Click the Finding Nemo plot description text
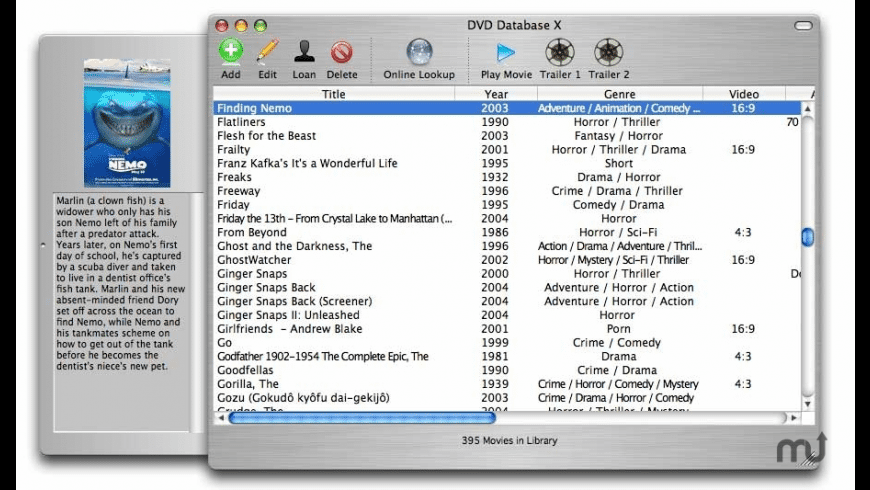Viewport: 870px width, 490px height. pyautogui.click(x=120, y=283)
